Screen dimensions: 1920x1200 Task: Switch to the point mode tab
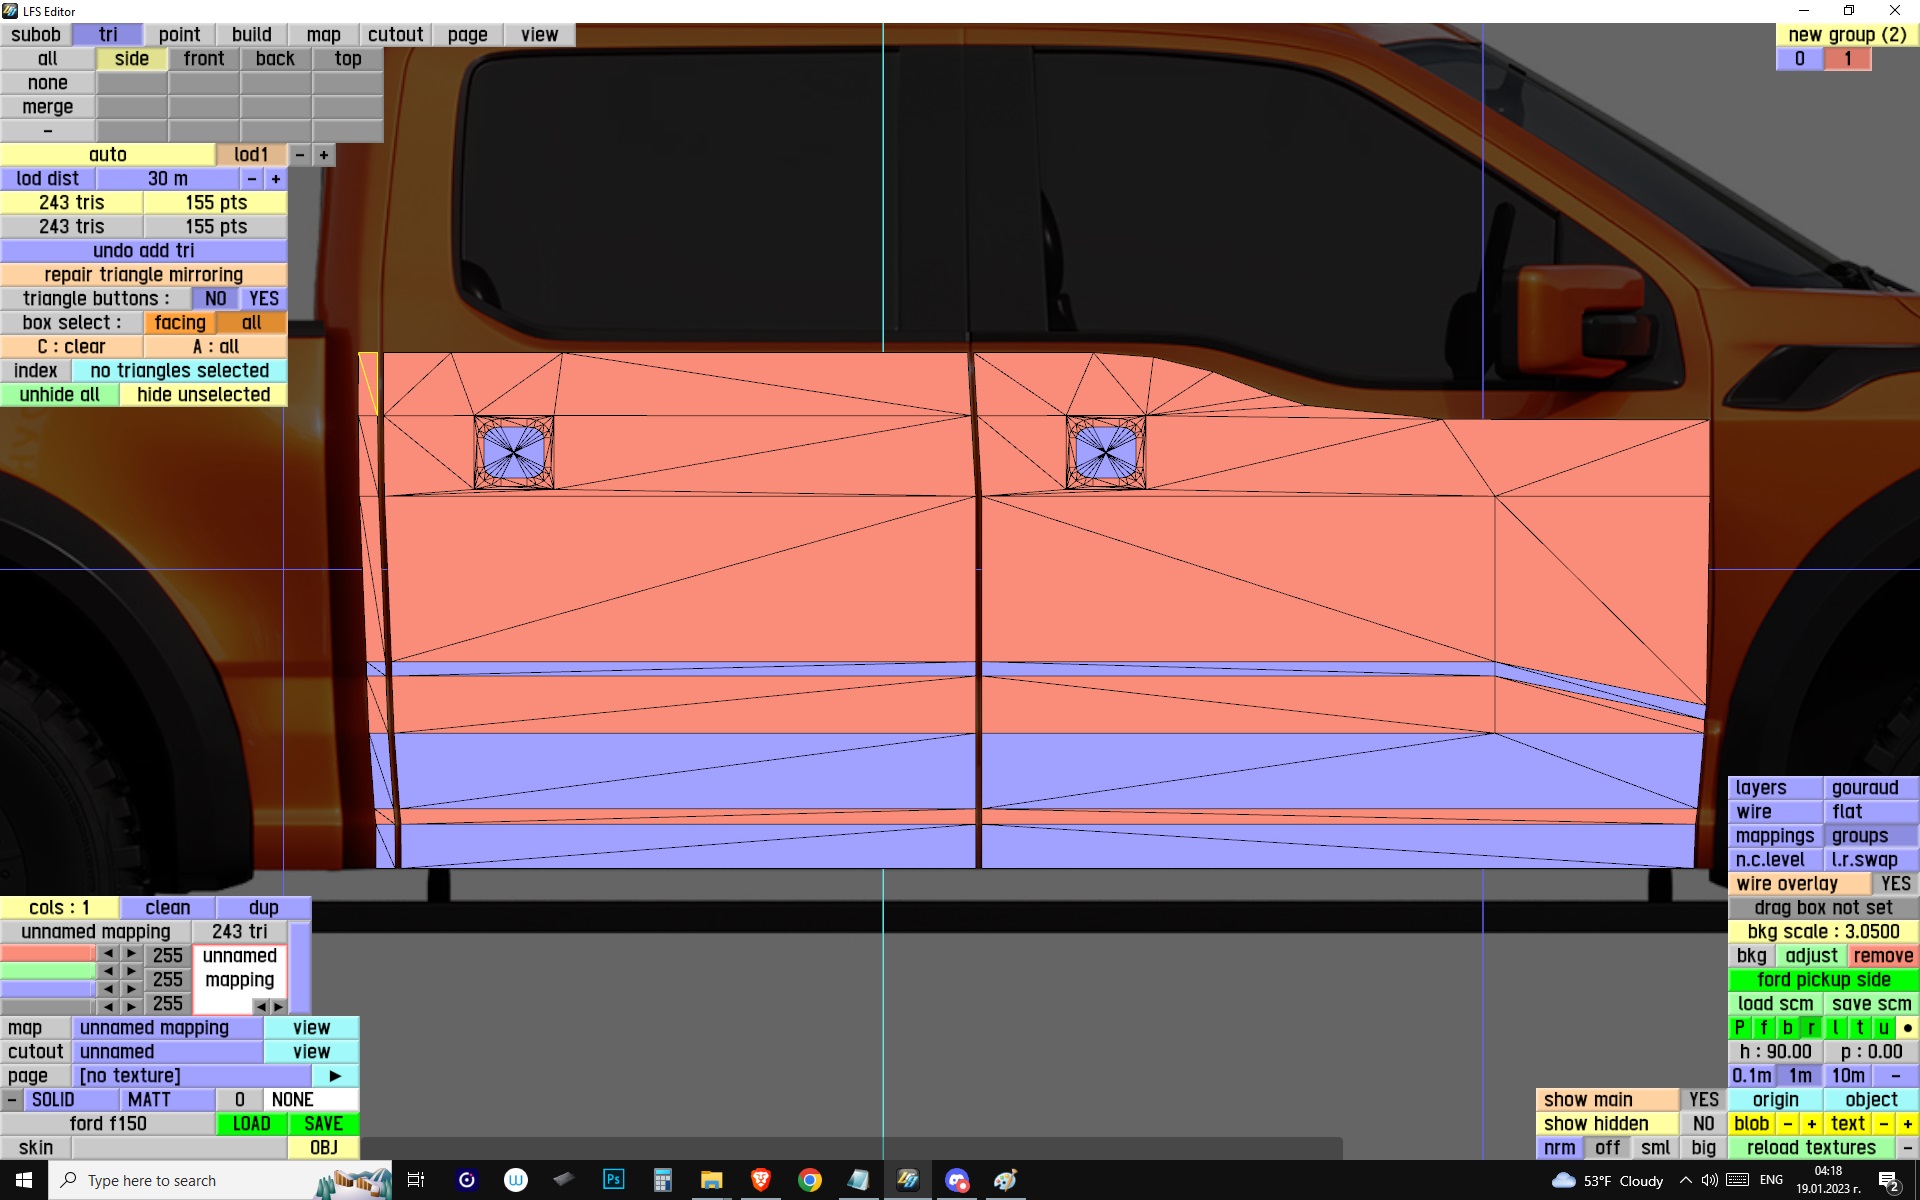click(x=179, y=35)
